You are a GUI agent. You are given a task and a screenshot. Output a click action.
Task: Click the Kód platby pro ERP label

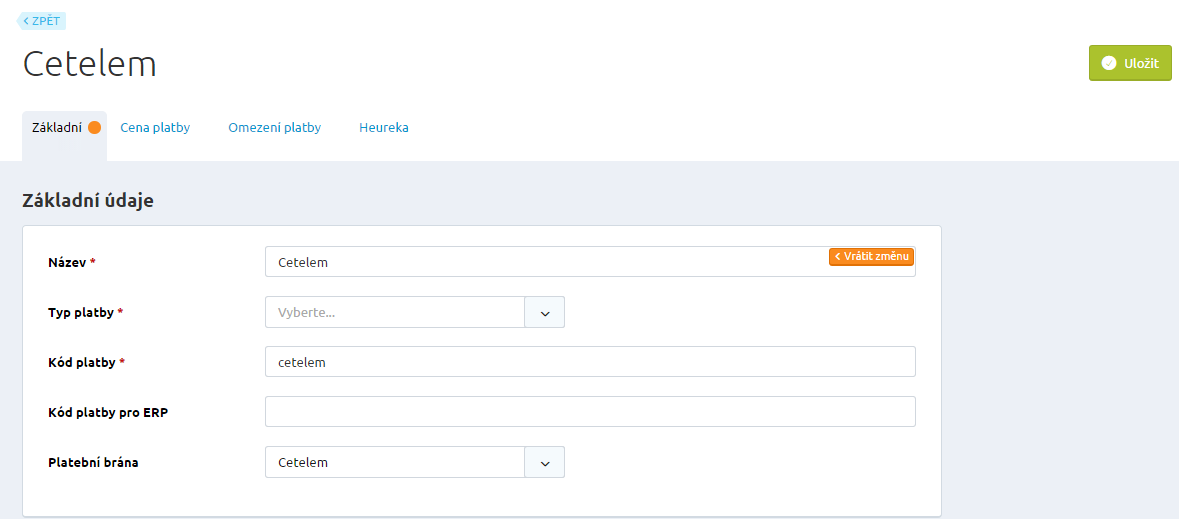coord(108,413)
